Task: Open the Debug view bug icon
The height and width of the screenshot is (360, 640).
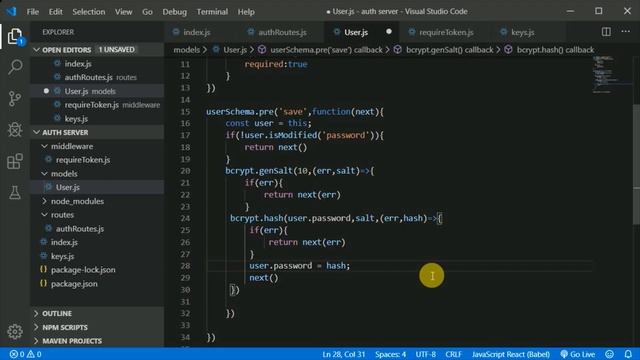Action: coord(15,130)
